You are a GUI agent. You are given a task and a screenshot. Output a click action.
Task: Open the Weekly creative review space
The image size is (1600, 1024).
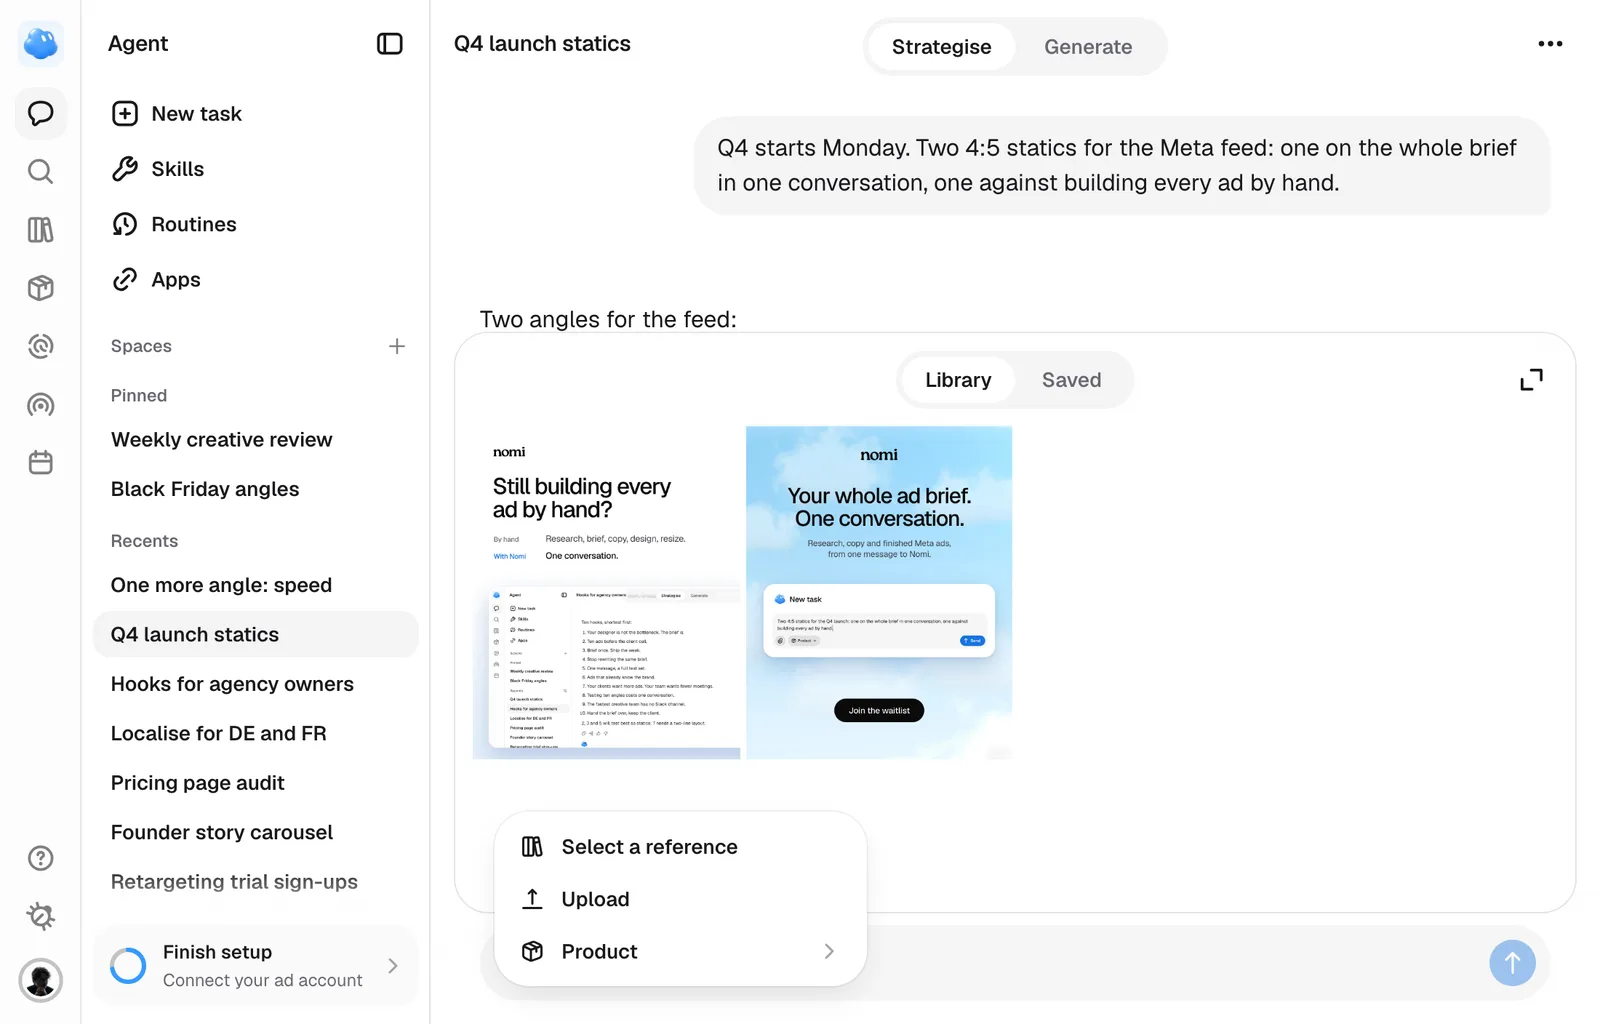coord(256,440)
